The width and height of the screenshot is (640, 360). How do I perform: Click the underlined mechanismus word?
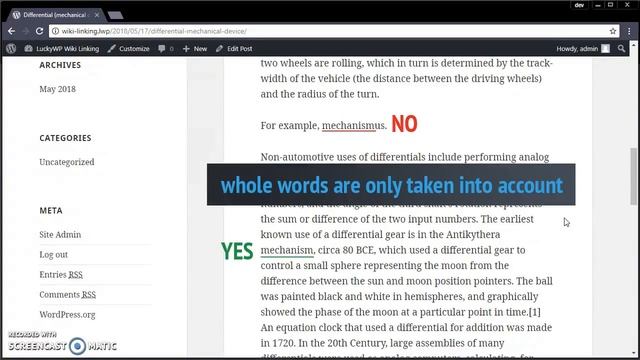pyautogui.click(x=353, y=125)
